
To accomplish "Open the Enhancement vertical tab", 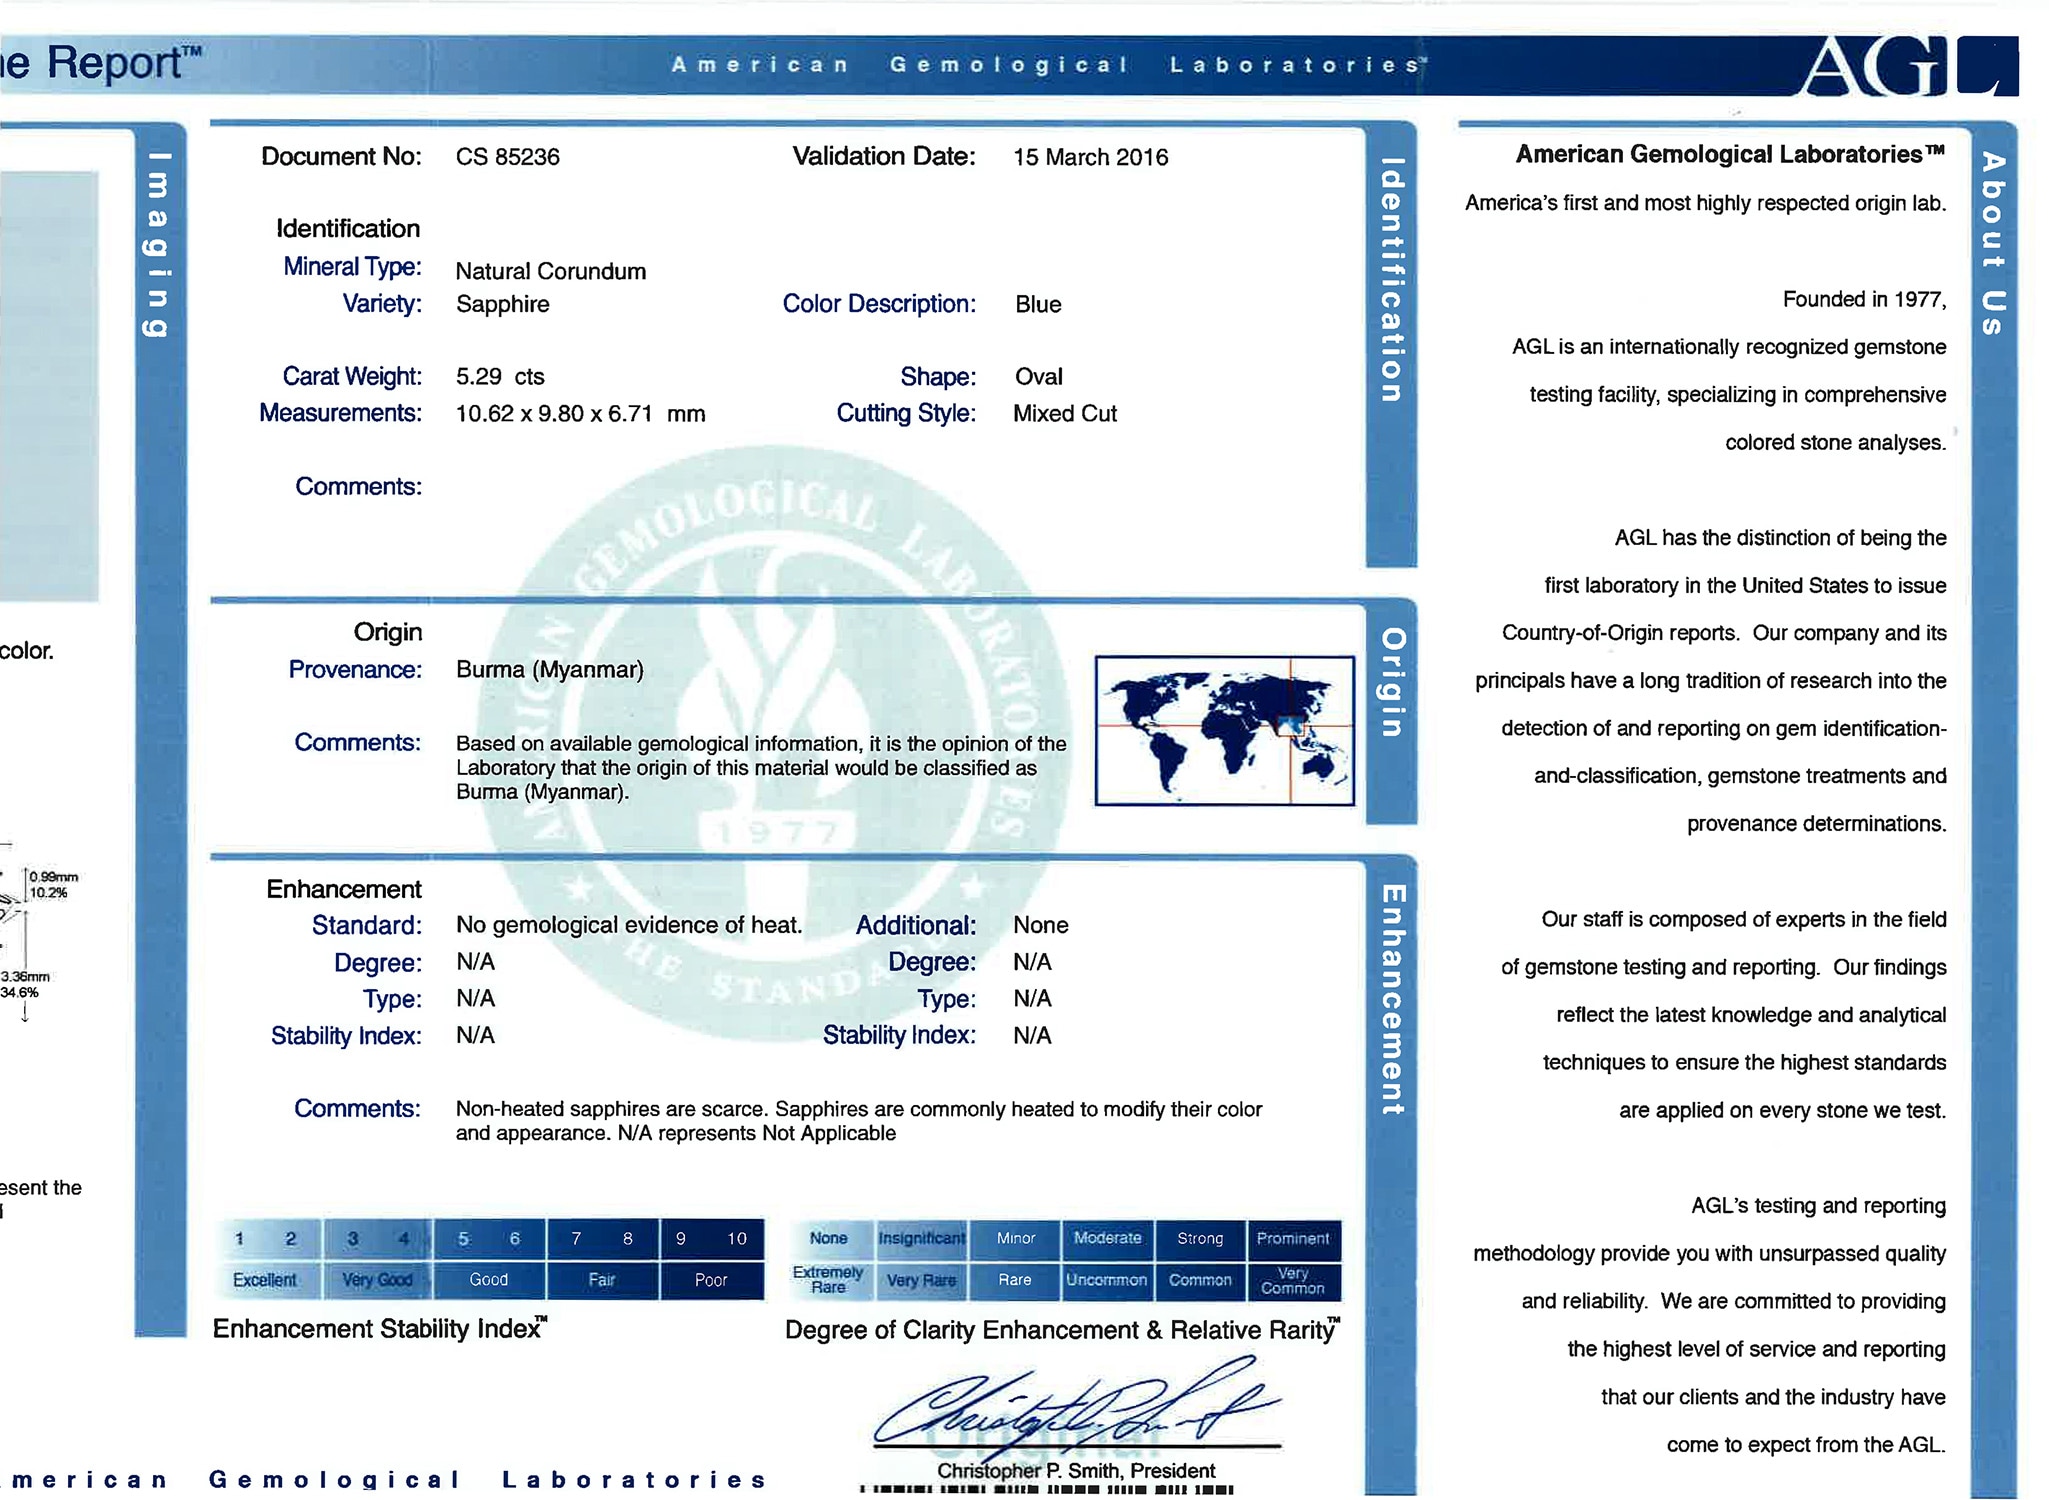I will tap(1391, 998).
